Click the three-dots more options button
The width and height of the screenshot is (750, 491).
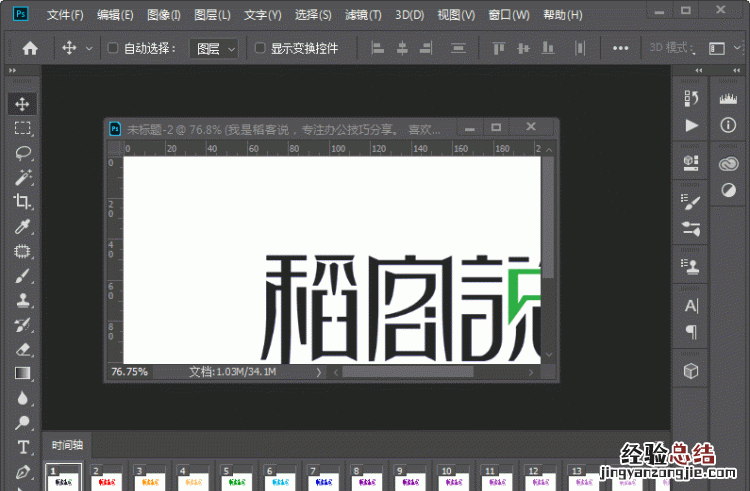pyautogui.click(x=620, y=48)
